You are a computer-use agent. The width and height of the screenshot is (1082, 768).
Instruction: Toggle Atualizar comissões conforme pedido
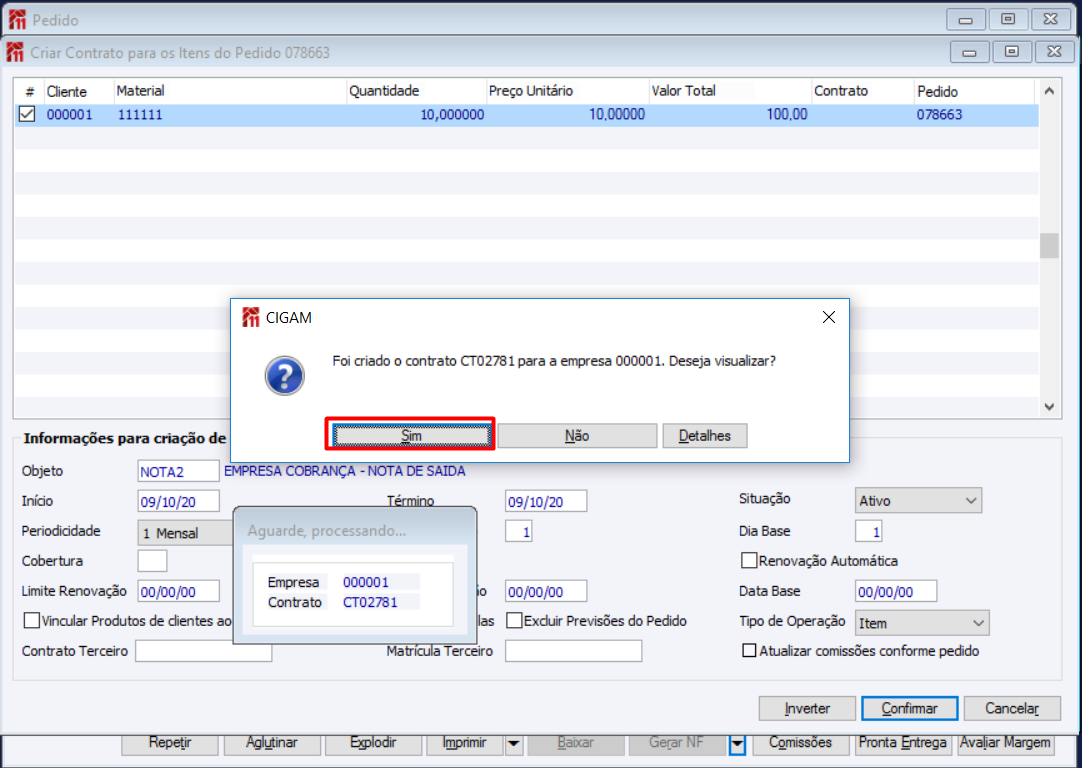pos(749,651)
